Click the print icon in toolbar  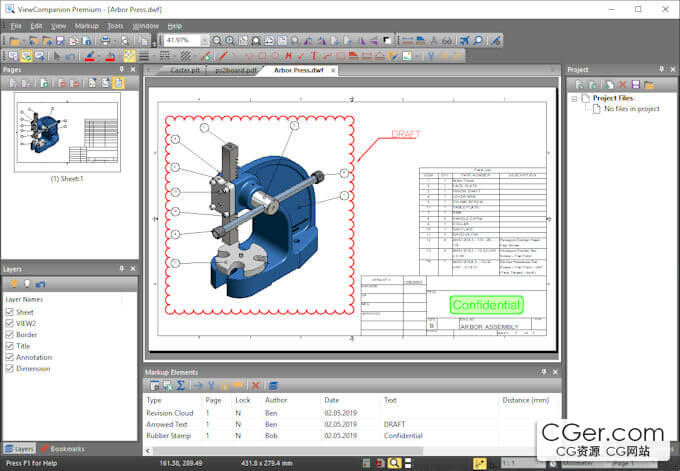(x=105, y=41)
